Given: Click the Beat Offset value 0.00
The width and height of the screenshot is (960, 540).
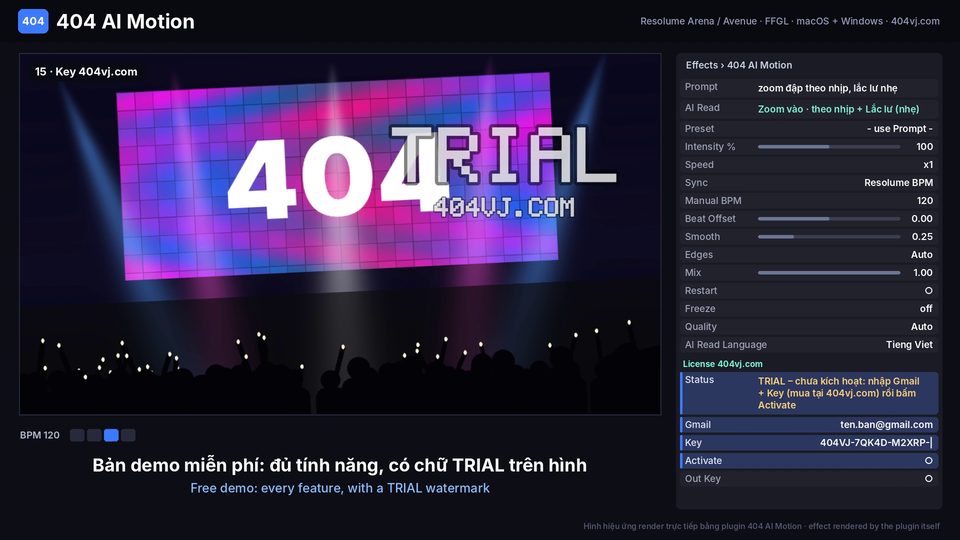Looking at the screenshot, I should coord(922,219).
